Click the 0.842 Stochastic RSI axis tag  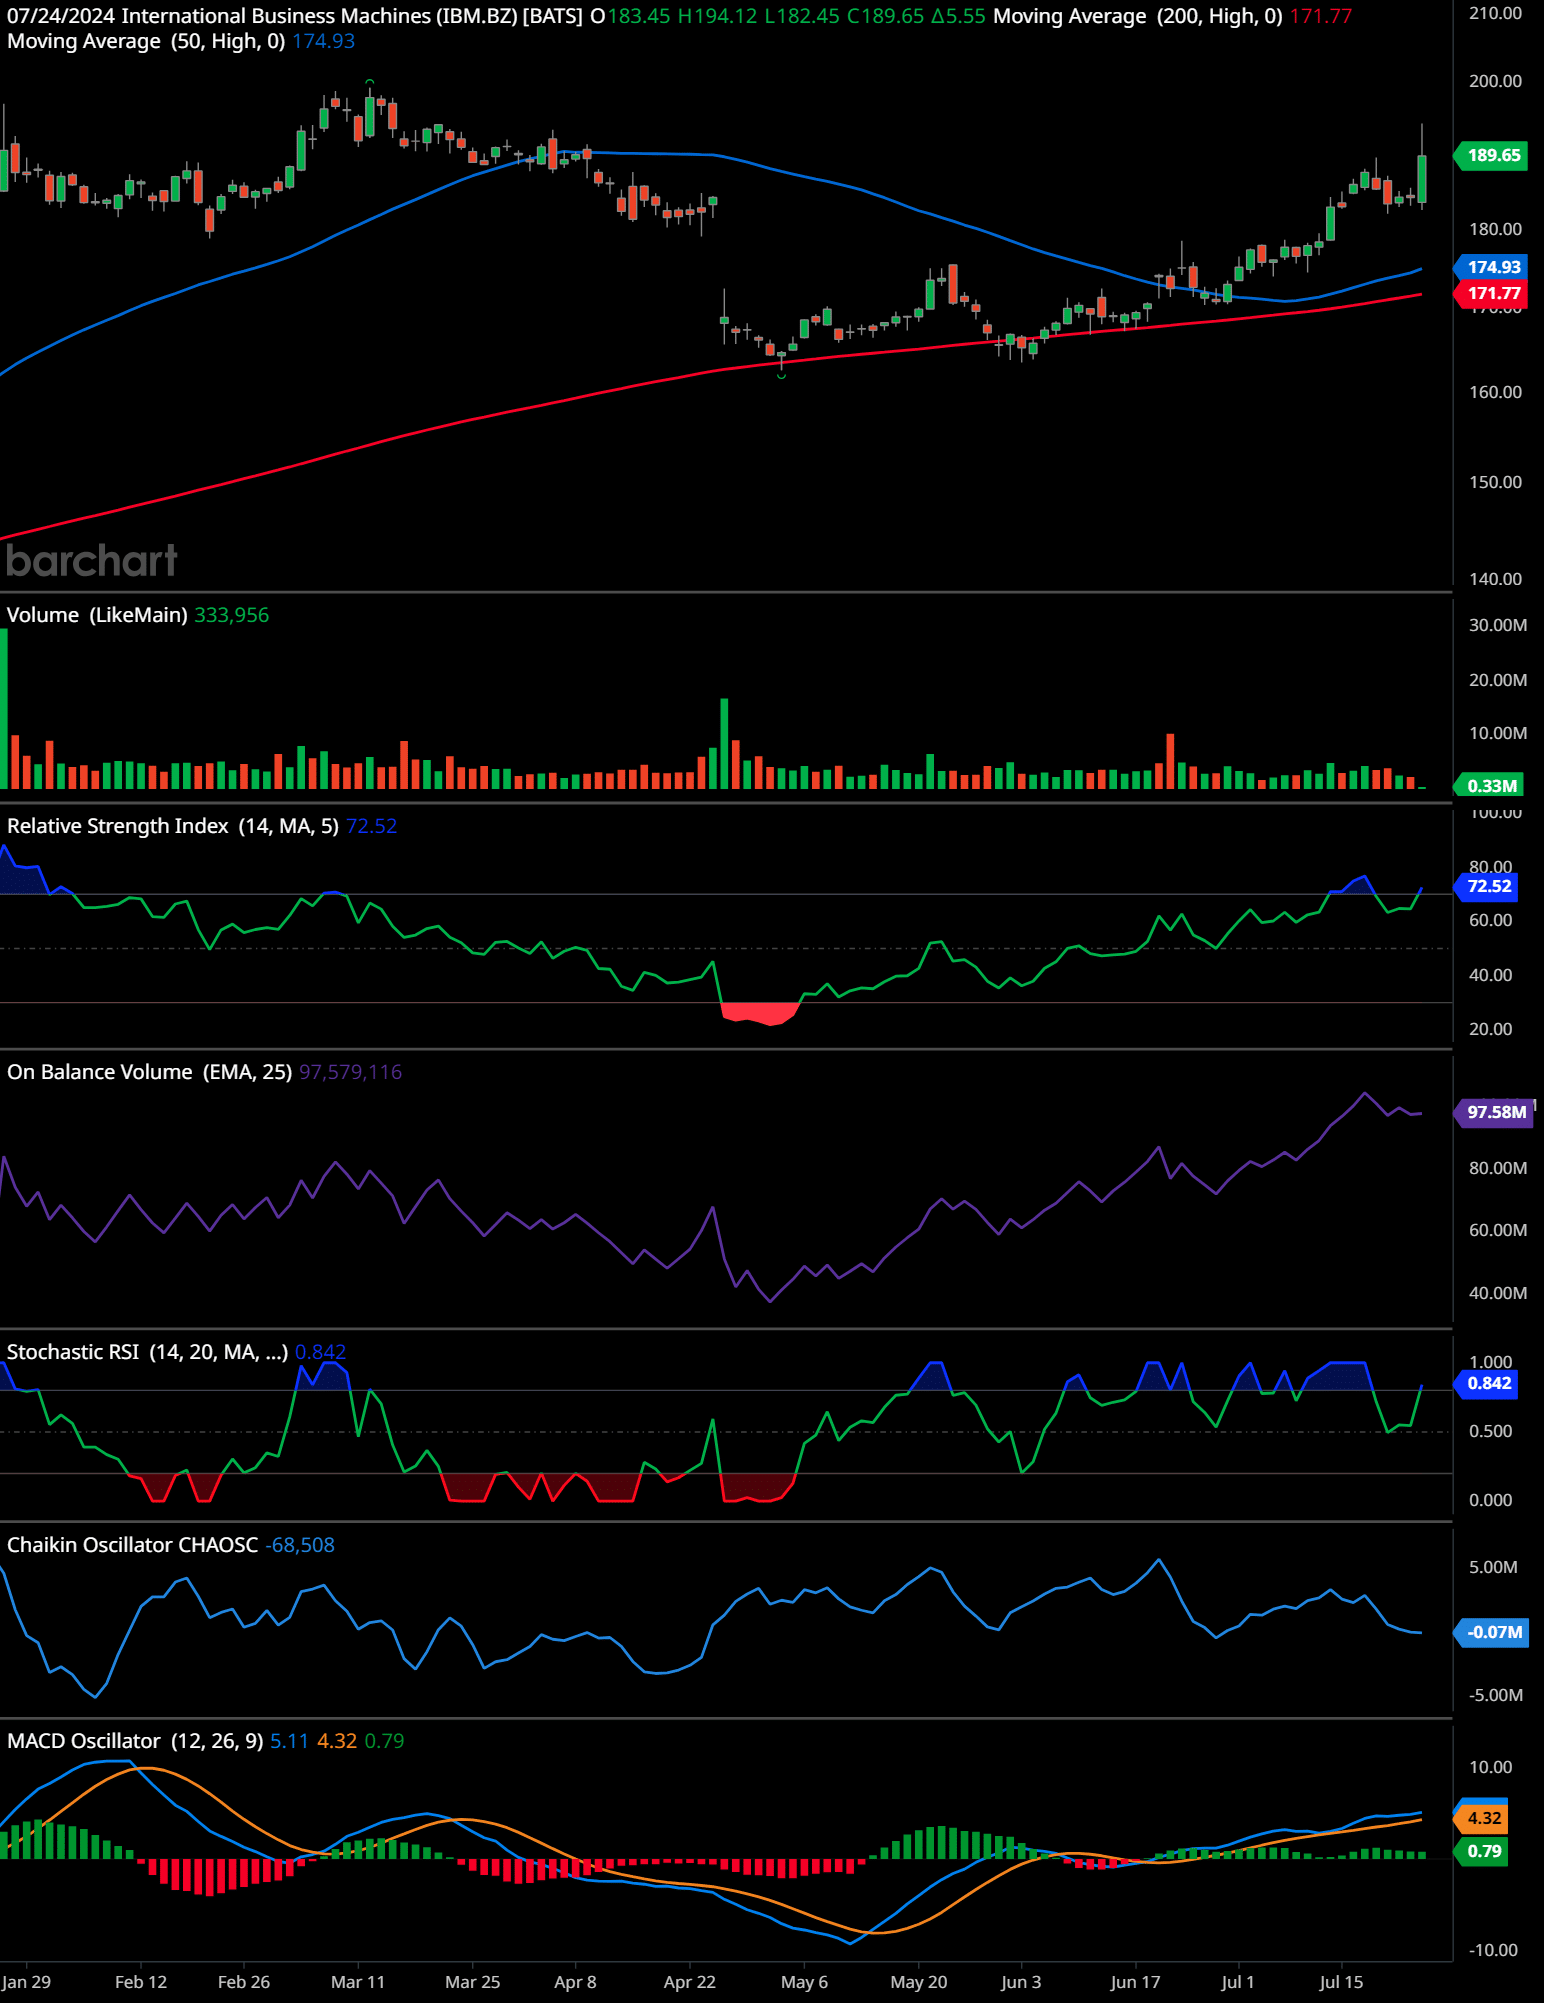(1487, 1383)
